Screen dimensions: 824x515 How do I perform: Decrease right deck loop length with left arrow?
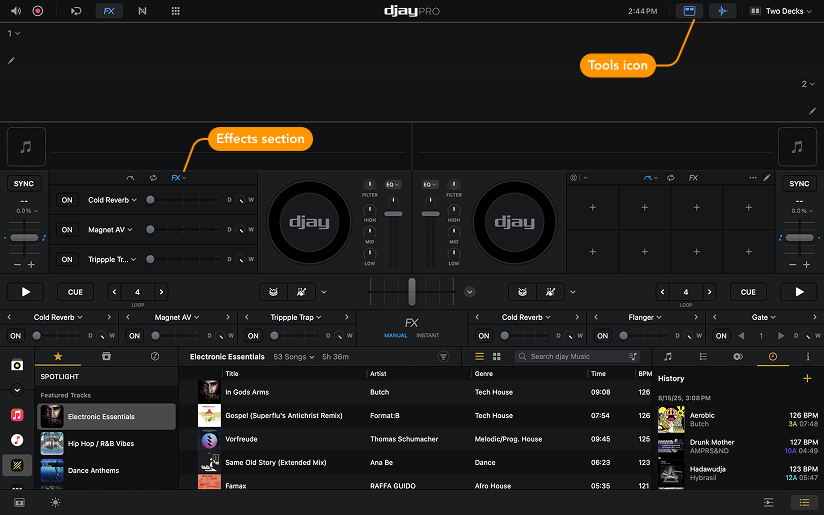[x=663, y=292]
